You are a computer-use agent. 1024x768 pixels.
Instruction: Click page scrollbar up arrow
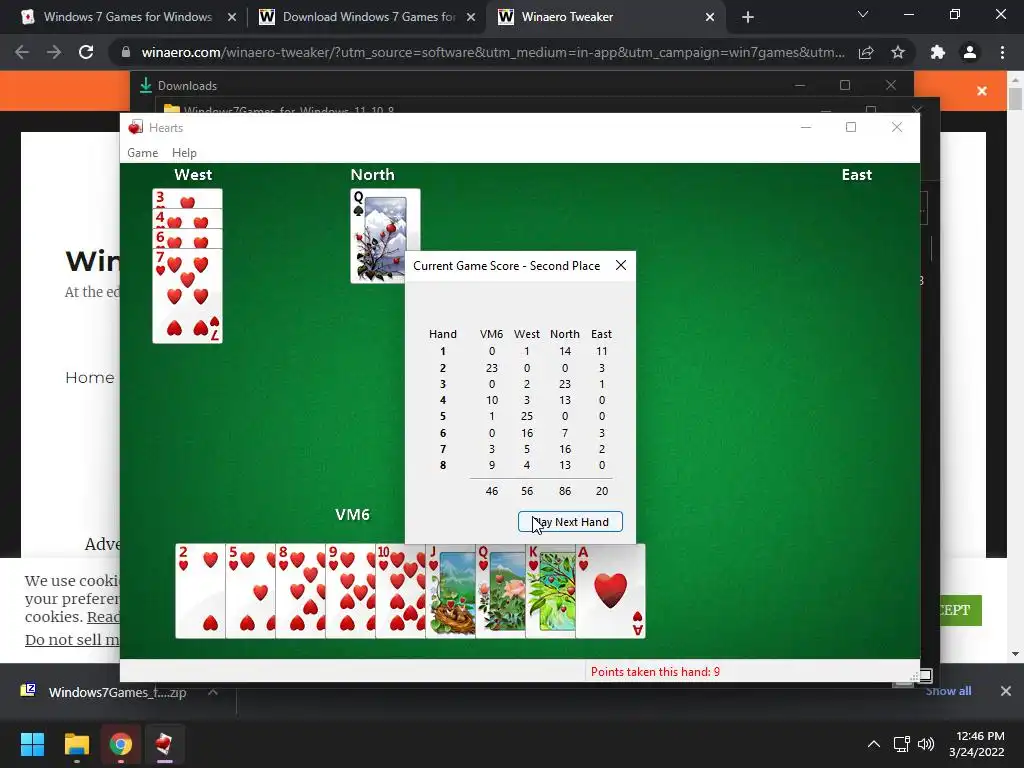pyautogui.click(x=1015, y=80)
